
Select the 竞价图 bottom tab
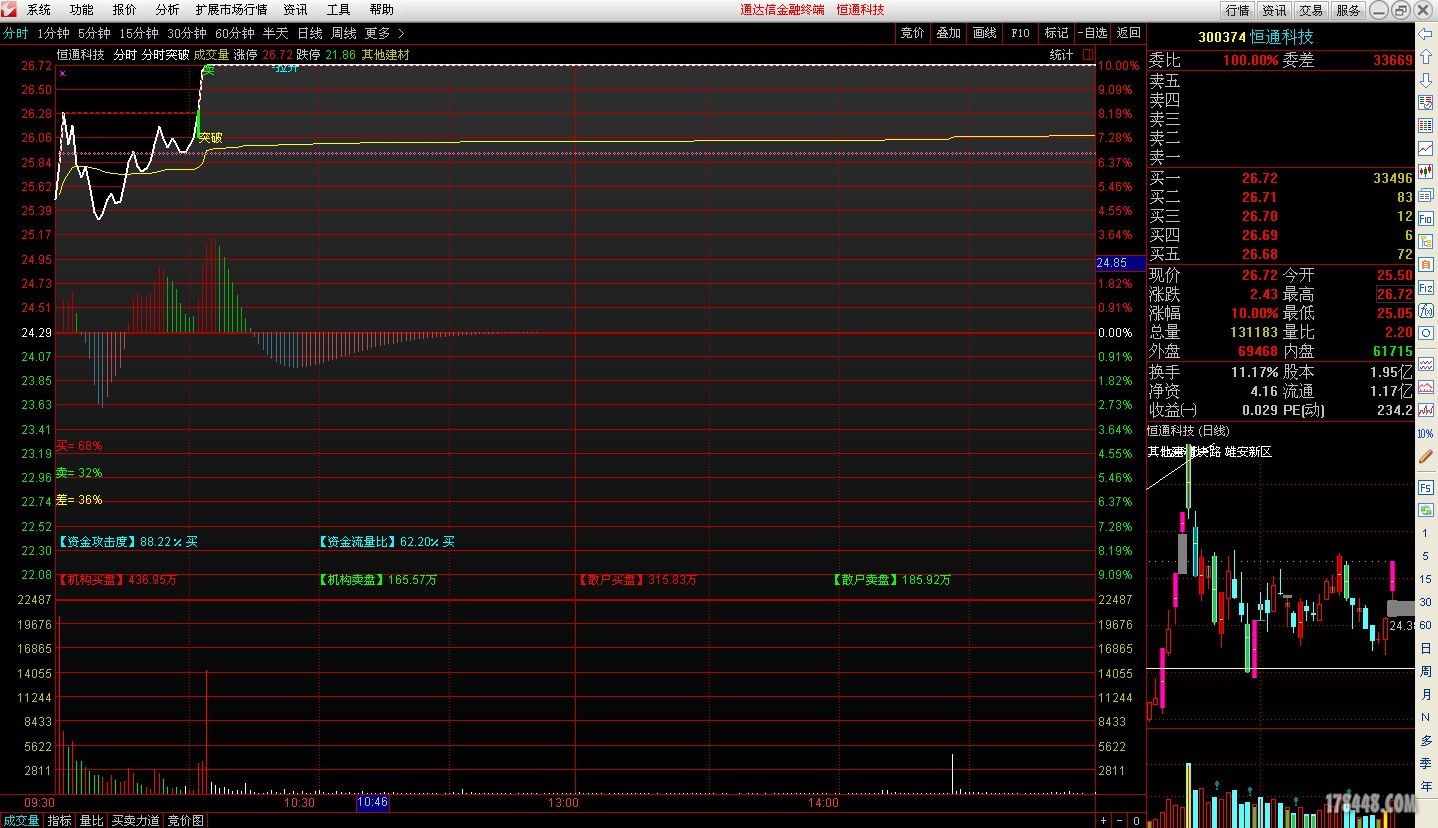point(185,820)
